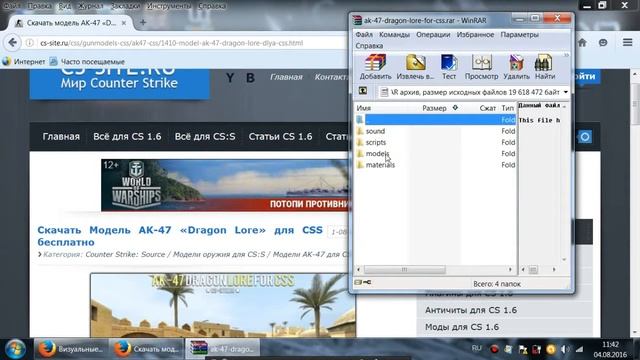
Task: Open the Избранное menu in WinRAR
Action: pyautogui.click(x=475, y=35)
